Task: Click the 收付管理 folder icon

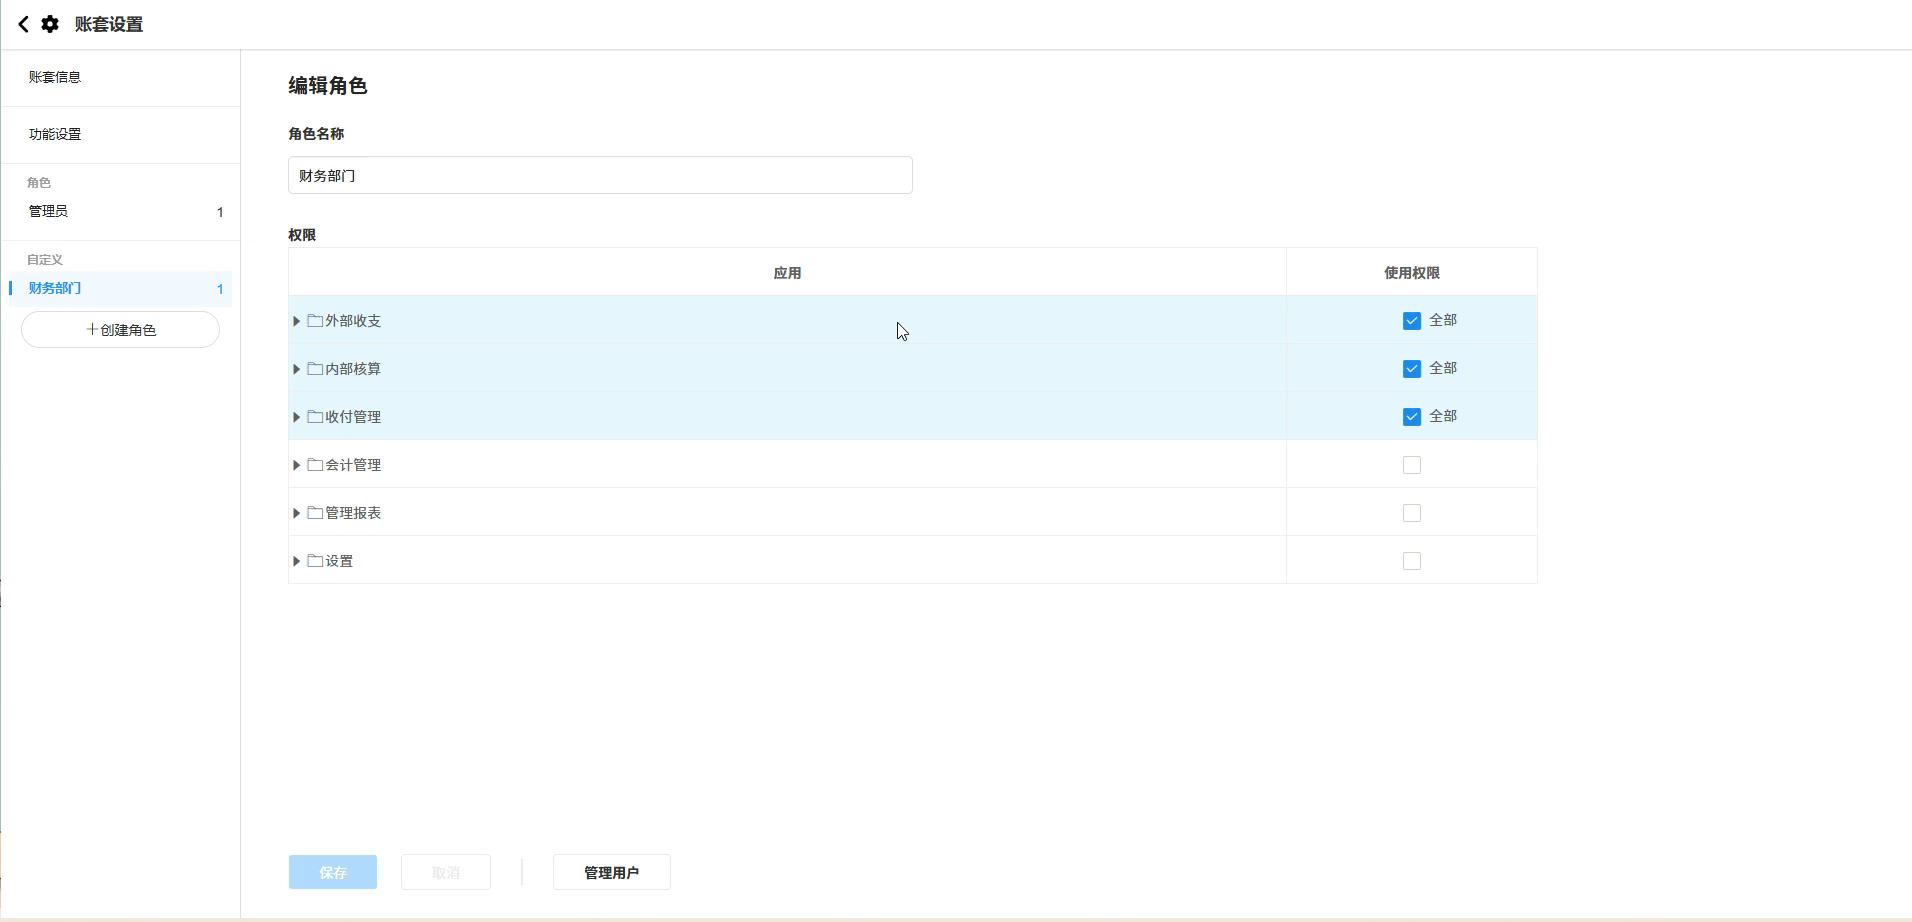Action: (315, 417)
